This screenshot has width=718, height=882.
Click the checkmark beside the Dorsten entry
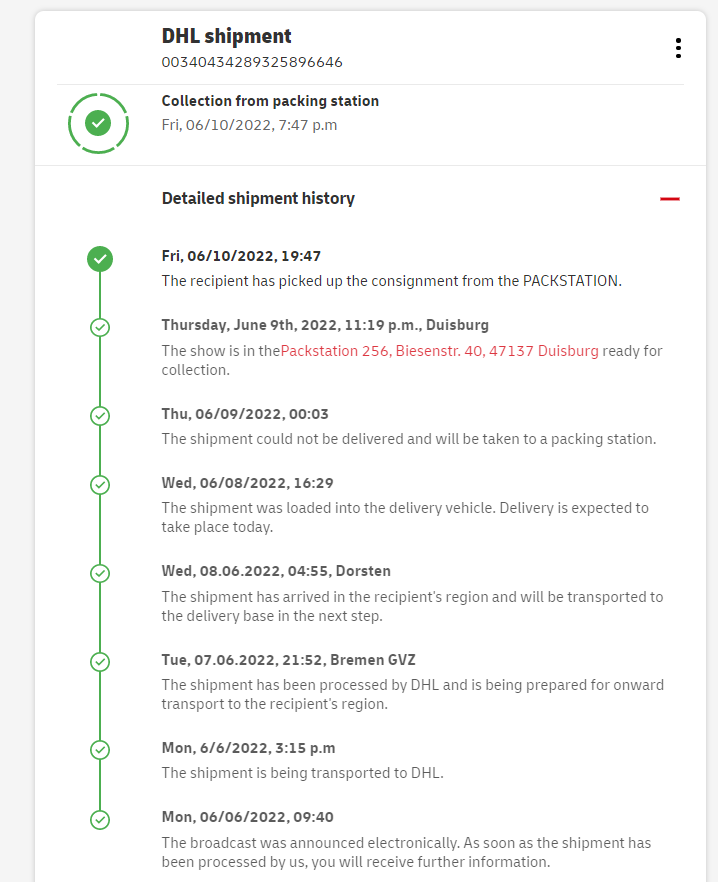100,573
